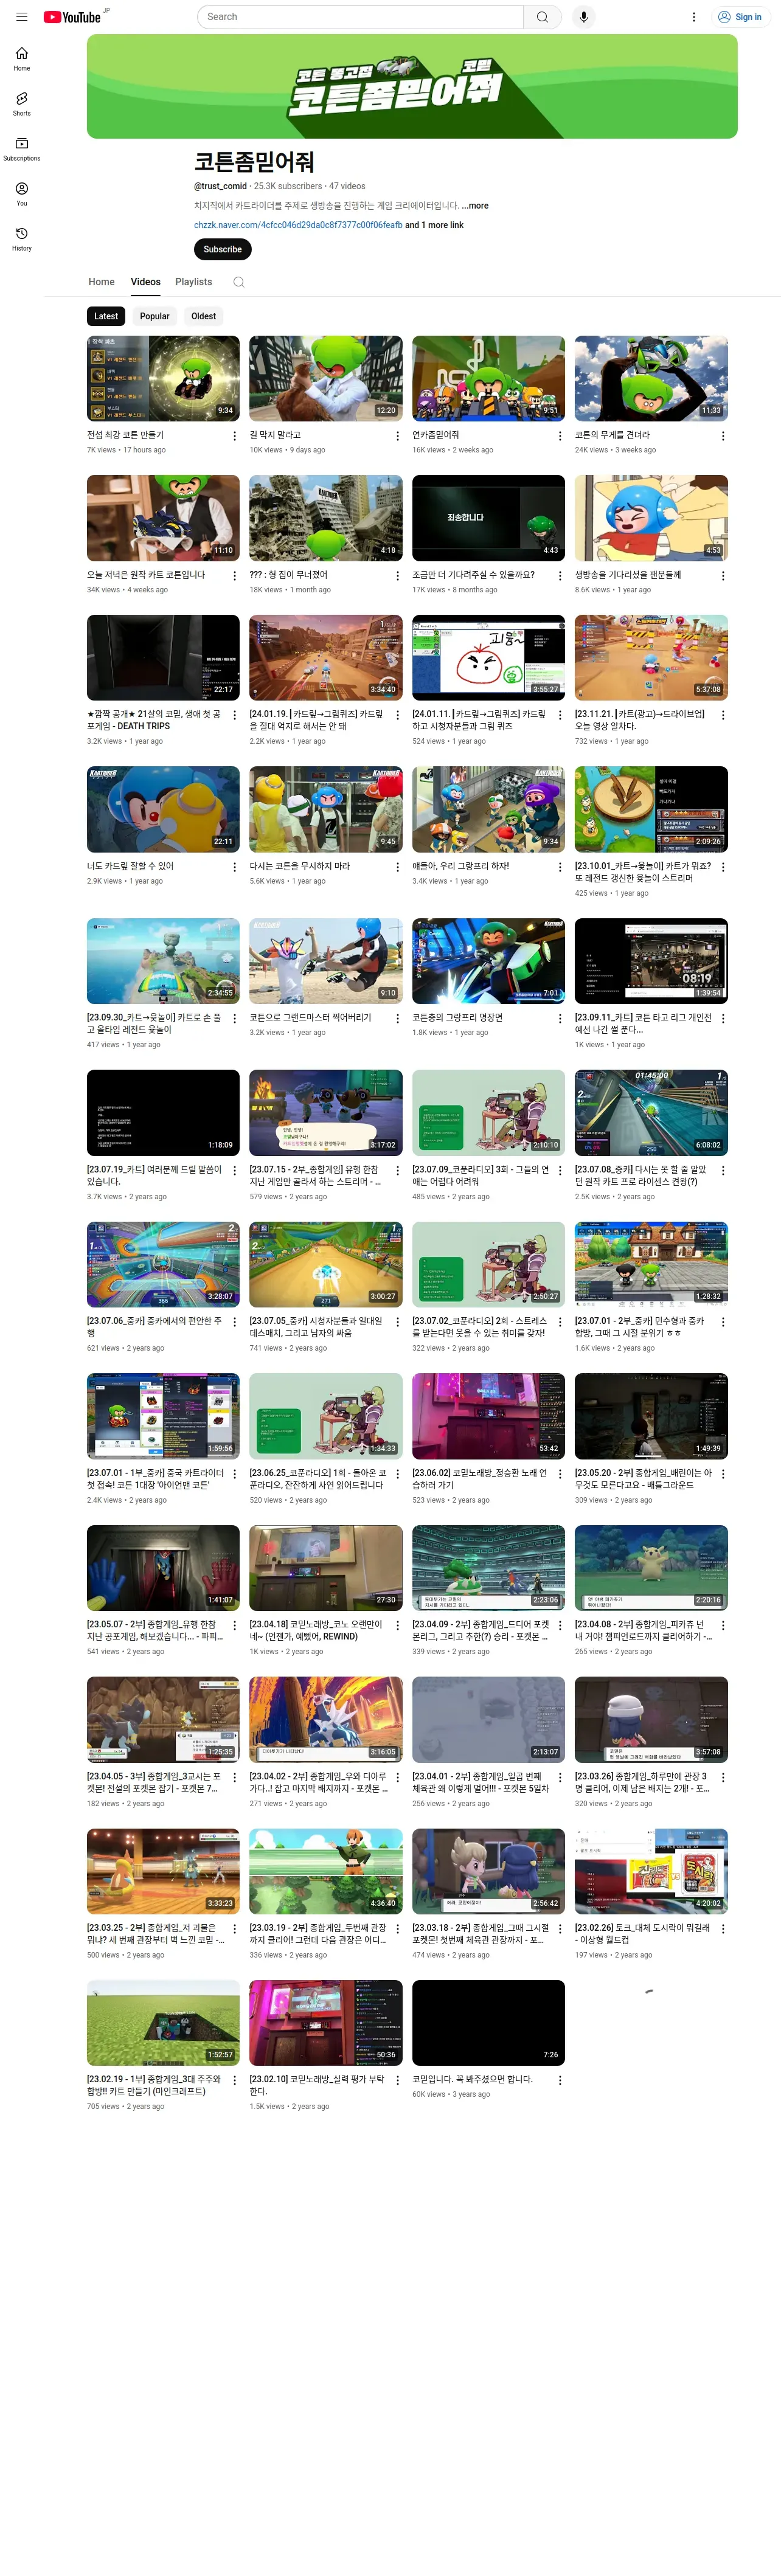Switch to the Videos tab

(146, 282)
